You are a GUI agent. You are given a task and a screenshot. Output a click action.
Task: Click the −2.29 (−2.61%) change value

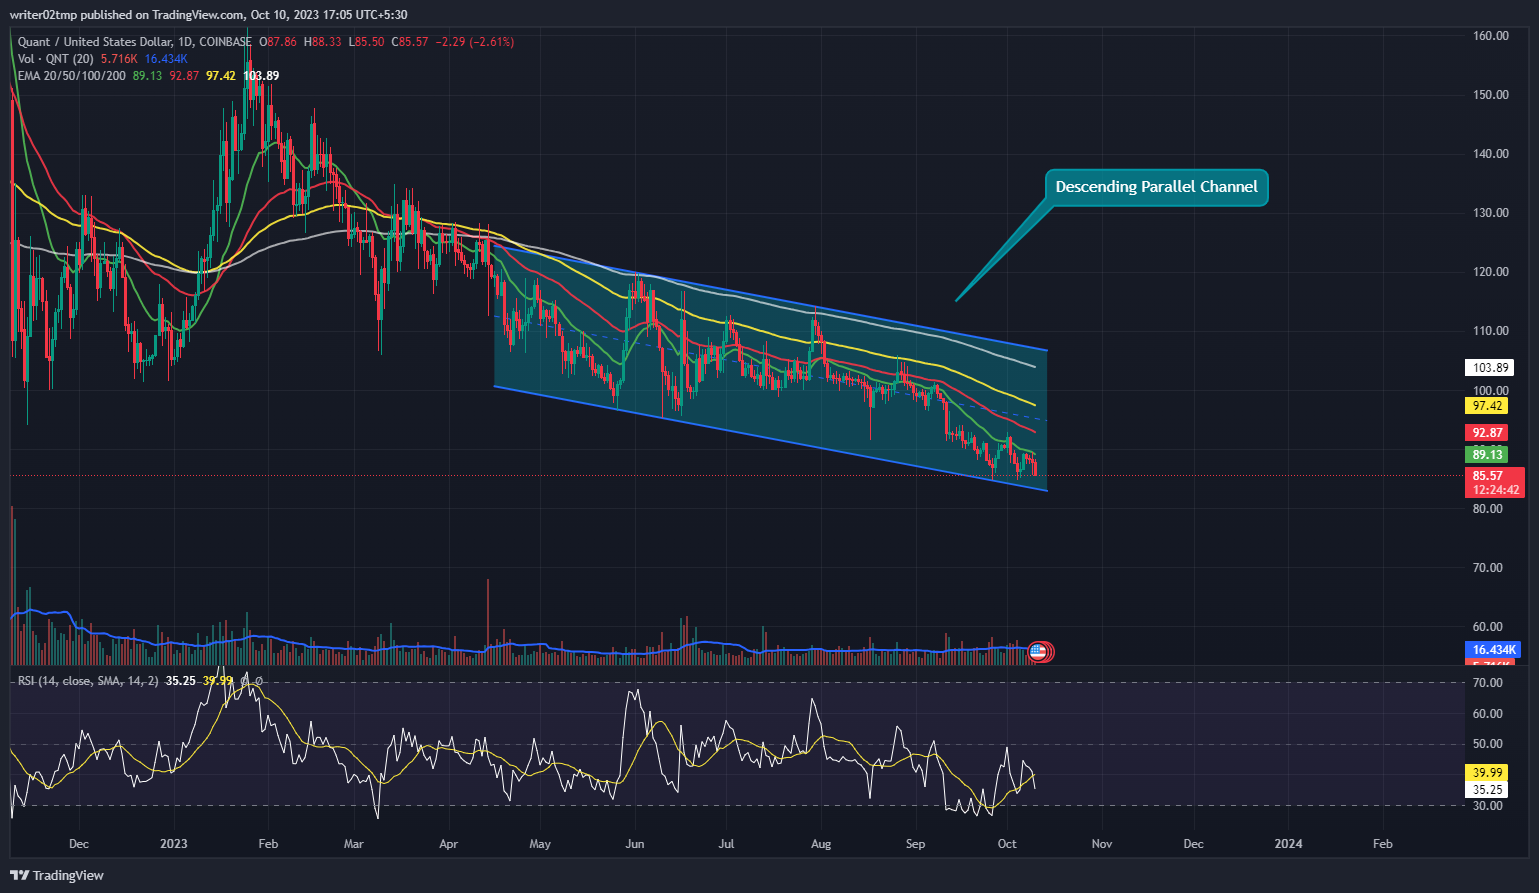[x=475, y=42]
